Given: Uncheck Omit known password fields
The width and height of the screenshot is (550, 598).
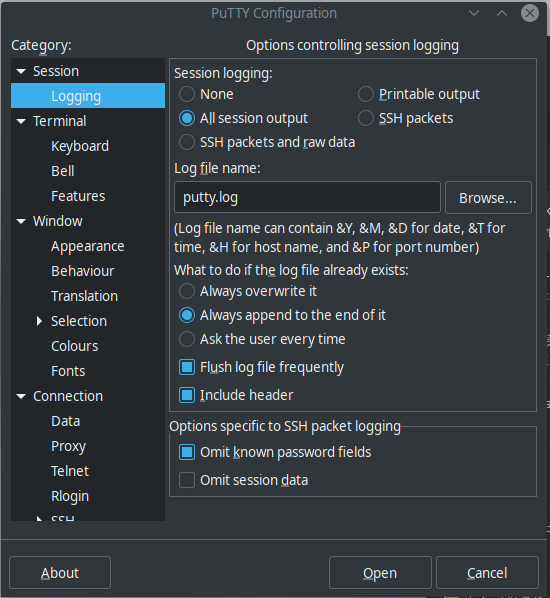Looking at the screenshot, I should tap(187, 452).
